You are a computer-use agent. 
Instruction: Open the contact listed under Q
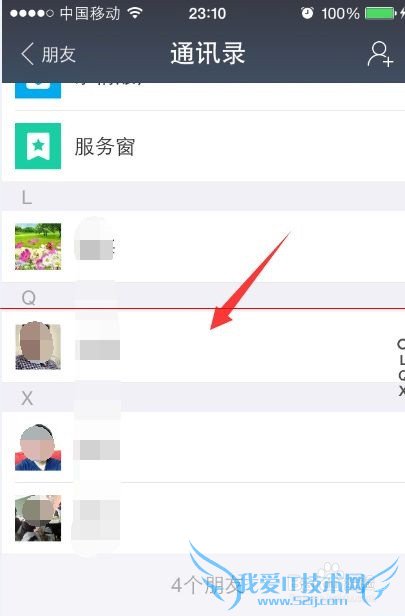pos(203,346)
